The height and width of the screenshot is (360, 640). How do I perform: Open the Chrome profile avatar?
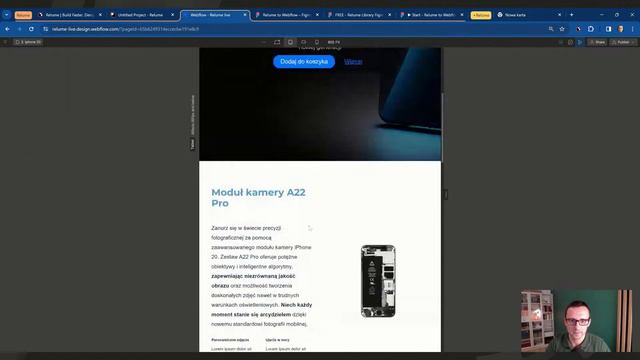621,29
